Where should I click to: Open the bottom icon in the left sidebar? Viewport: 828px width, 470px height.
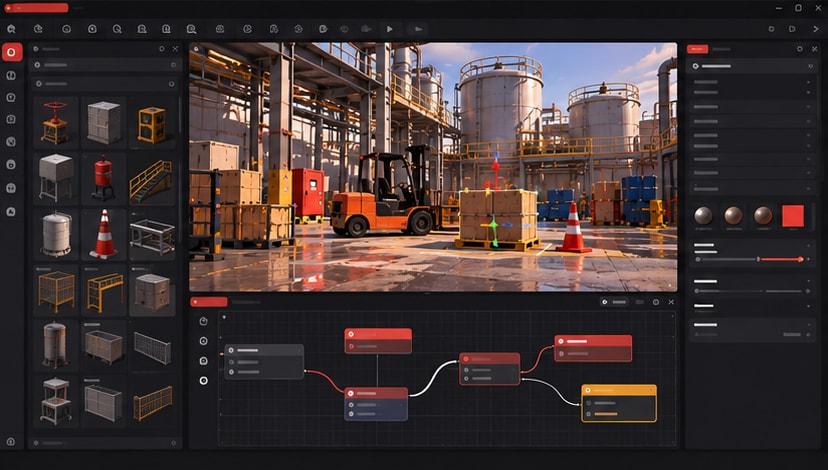click(x=11, y=441)
